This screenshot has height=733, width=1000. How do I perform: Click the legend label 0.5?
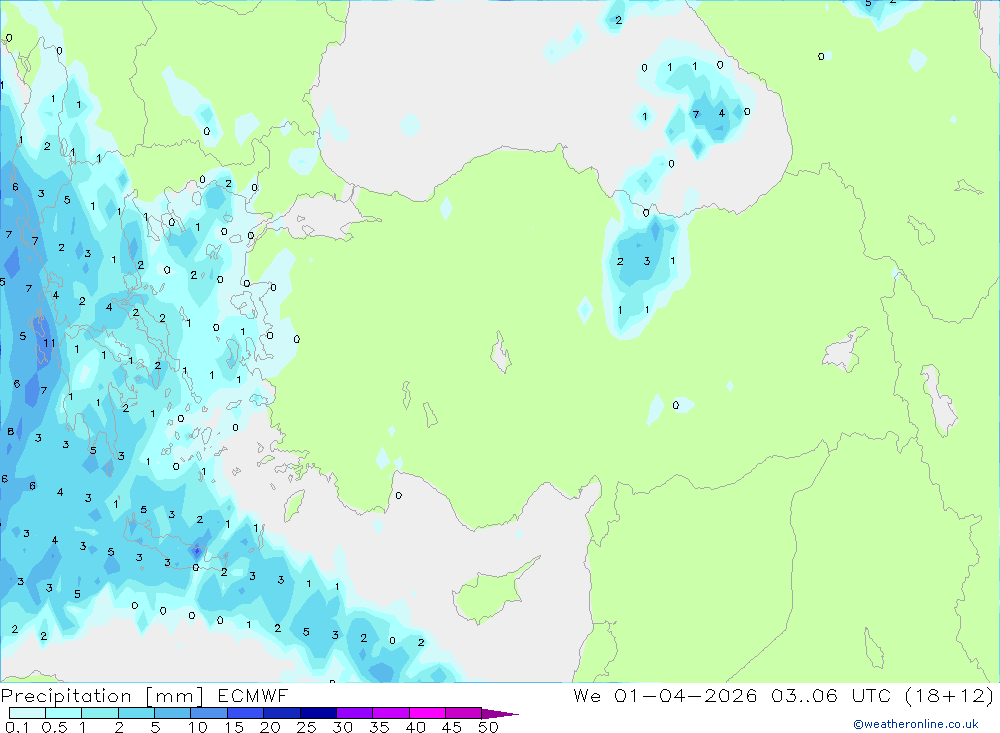coord(54,727)
